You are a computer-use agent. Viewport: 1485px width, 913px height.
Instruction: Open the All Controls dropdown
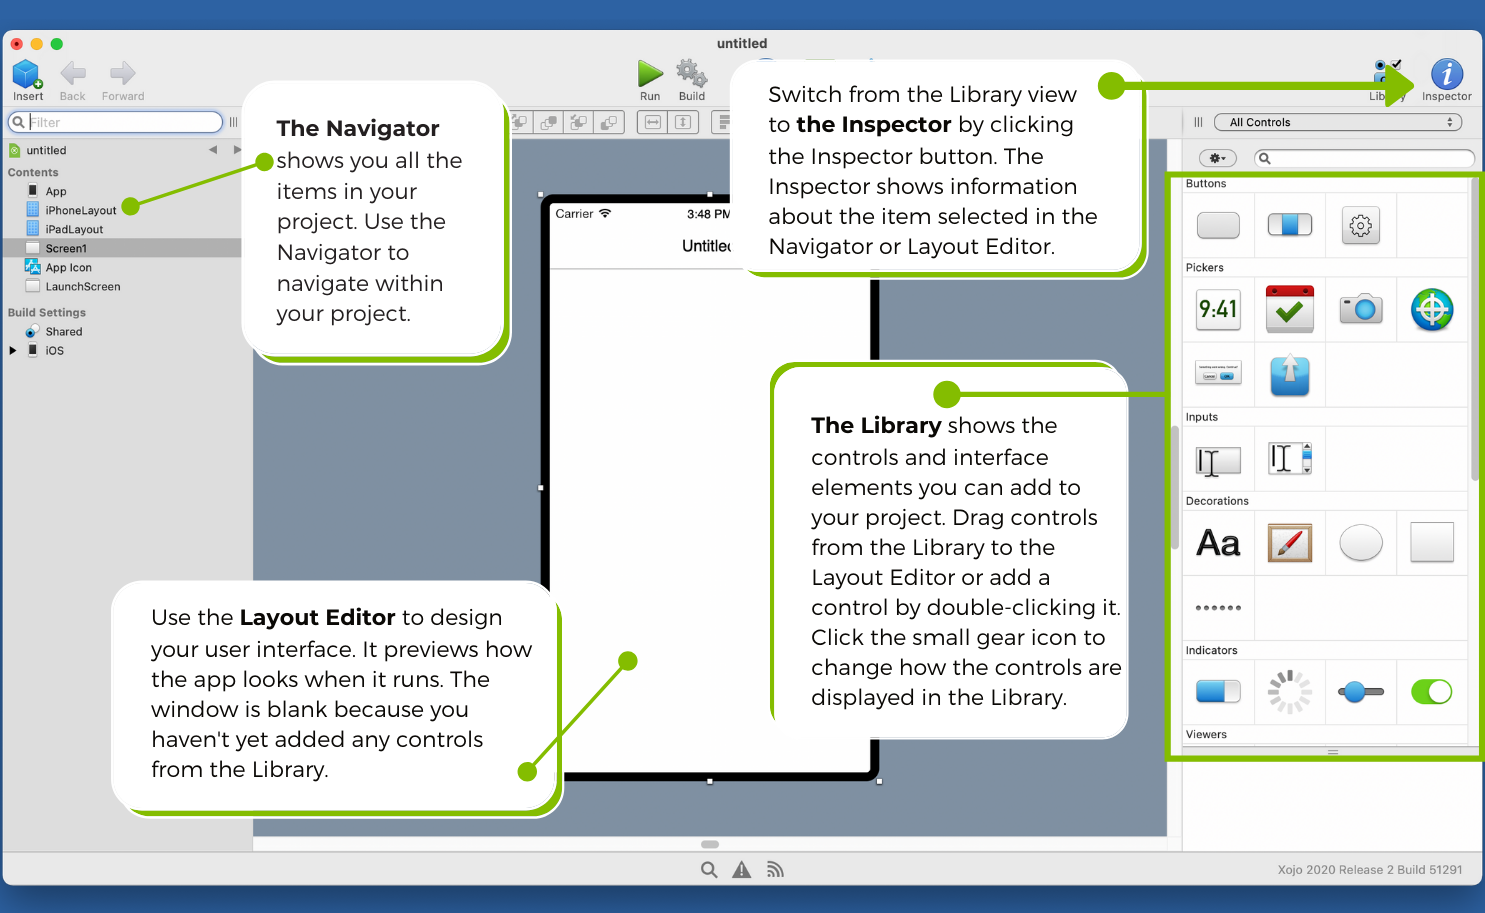[1337, 122]
